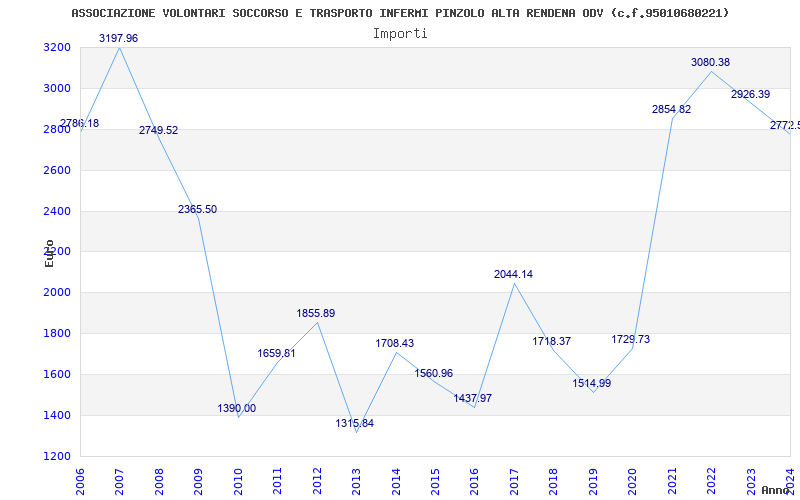Click the 1390.00 data label

coord(237,409)
